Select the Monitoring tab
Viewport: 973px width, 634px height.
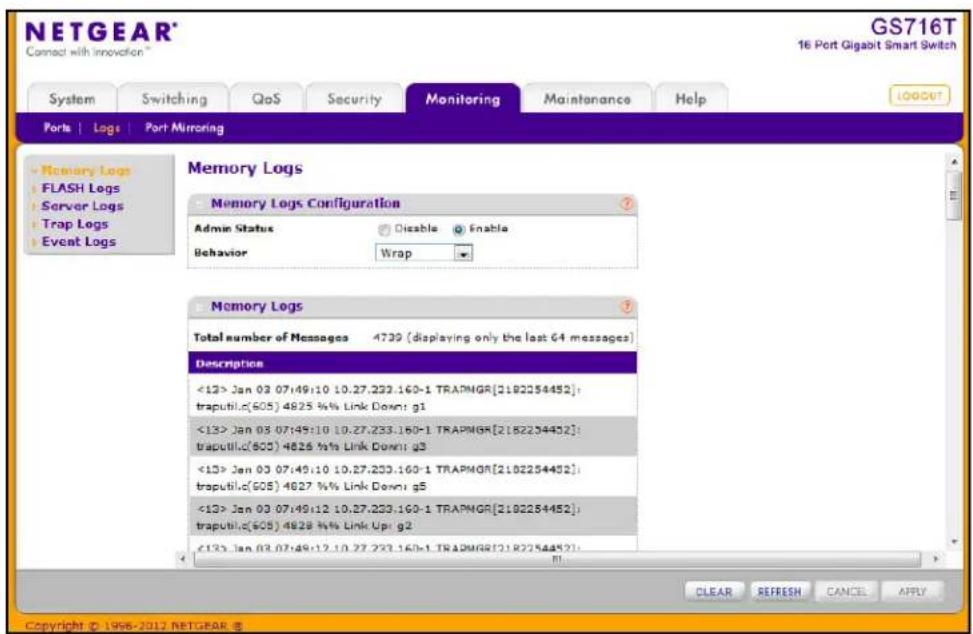point(463,99)
